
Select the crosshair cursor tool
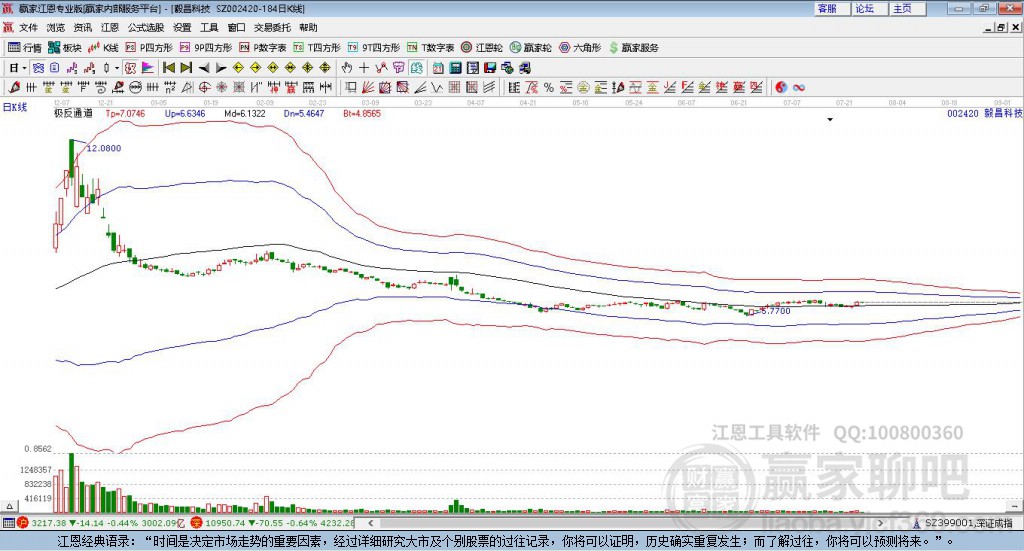364,68
